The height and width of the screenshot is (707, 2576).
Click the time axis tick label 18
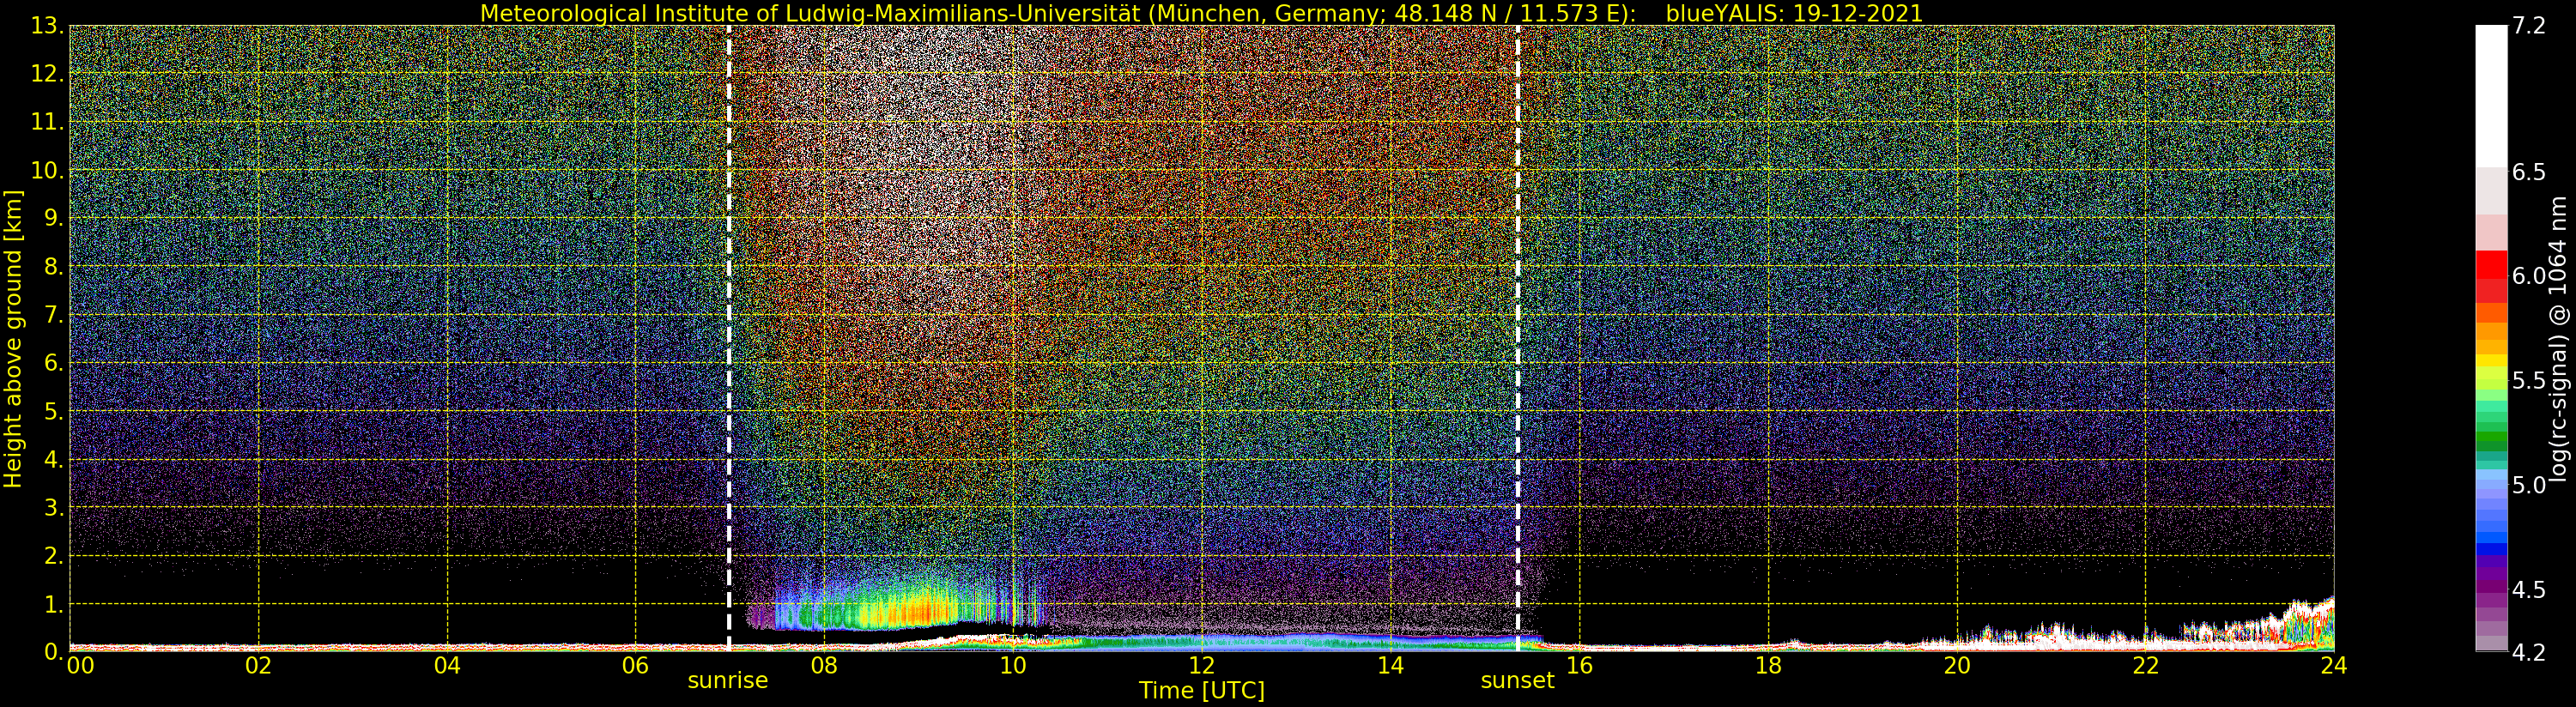pos(1768,666)
